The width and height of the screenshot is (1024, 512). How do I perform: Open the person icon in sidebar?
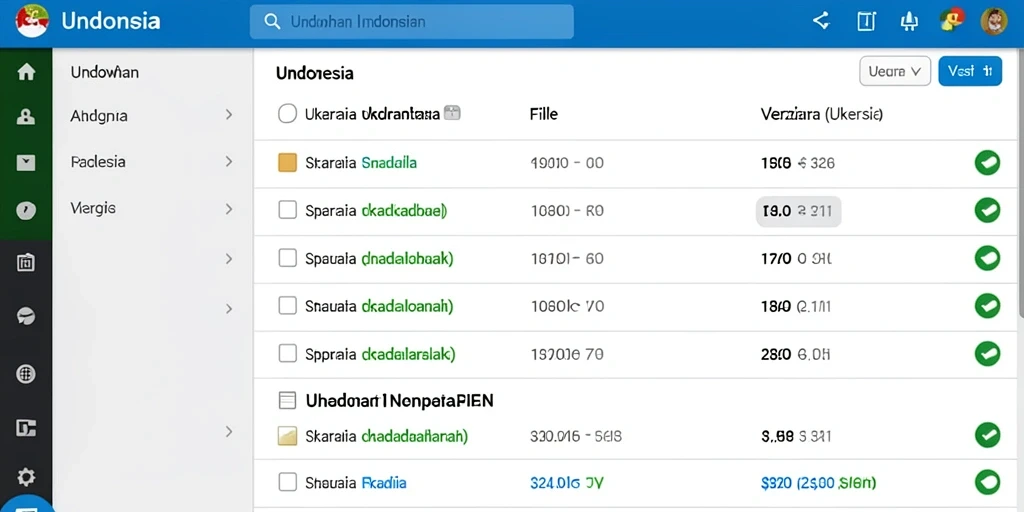click(26, 116)
